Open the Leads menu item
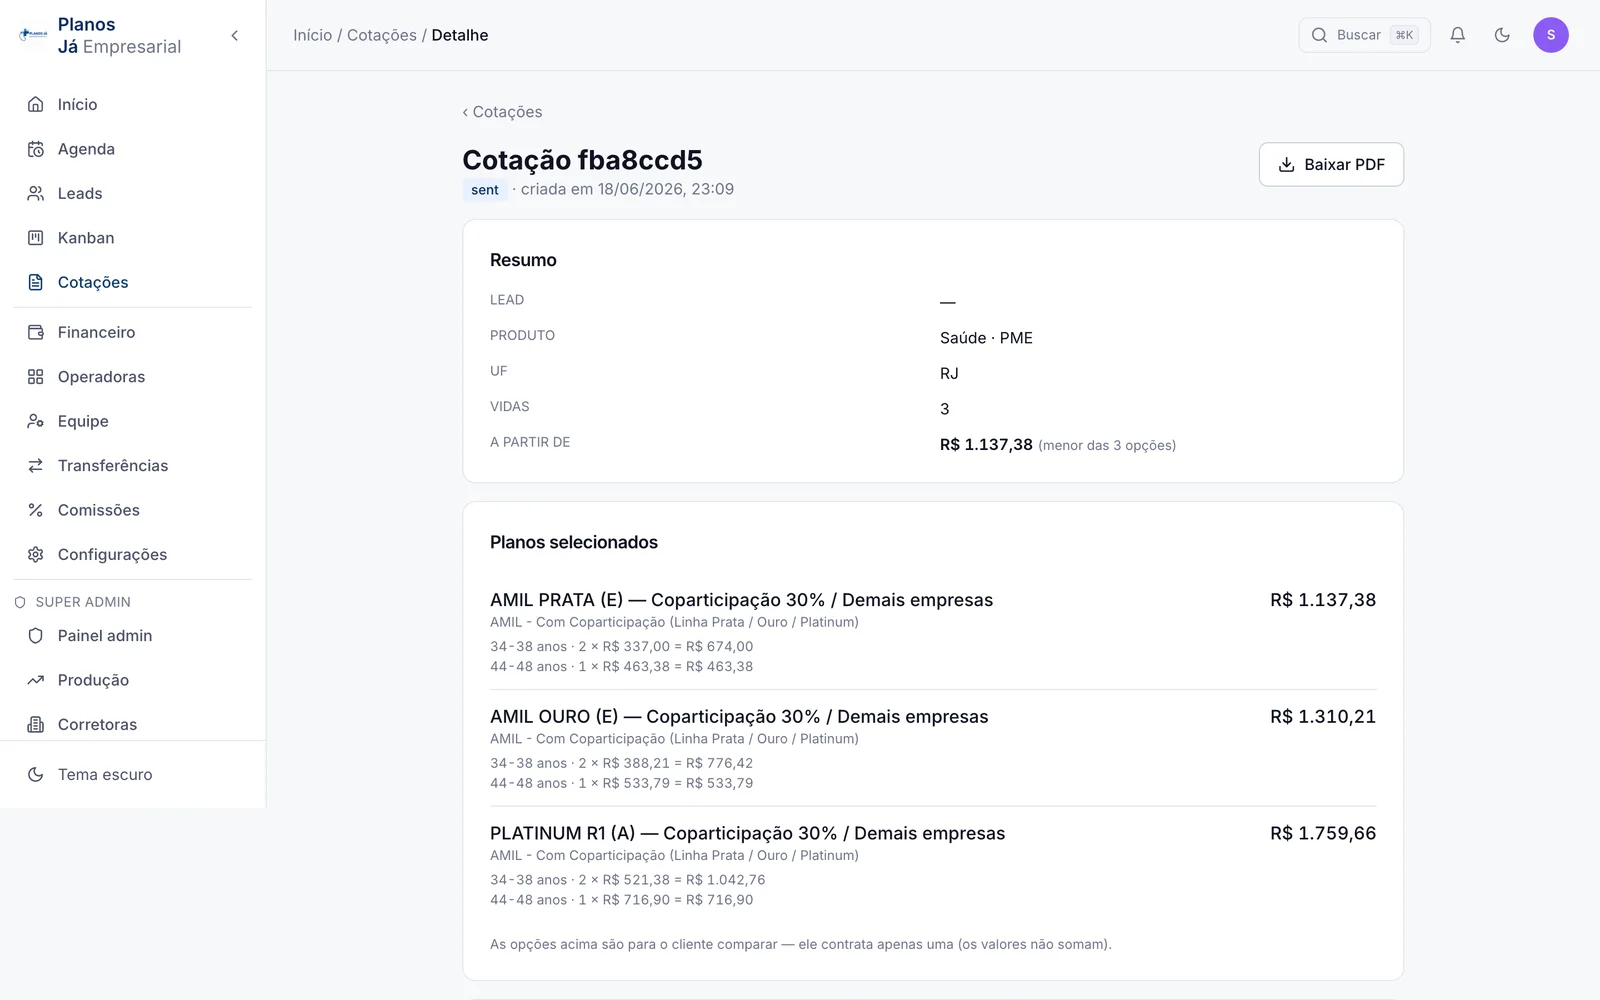This screenshot has height=1000, width=1600. (133, 193)
